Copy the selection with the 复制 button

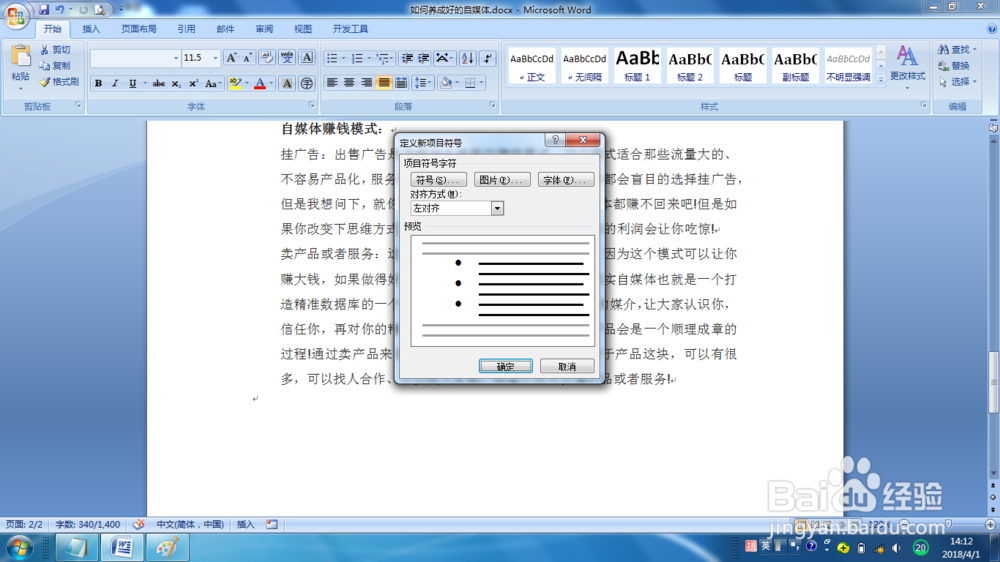[55, 66]
